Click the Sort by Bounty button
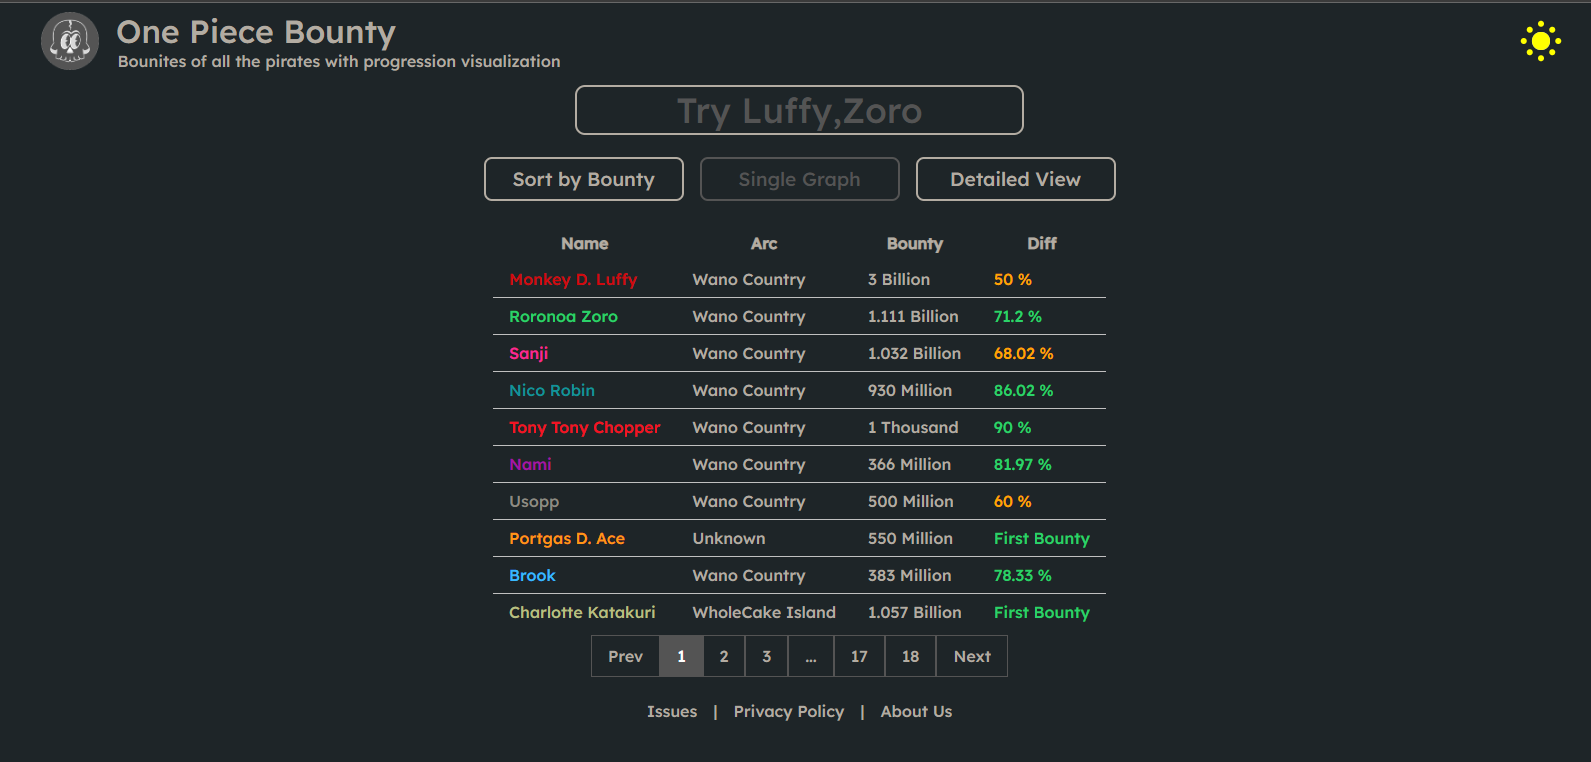 (584, 179)
